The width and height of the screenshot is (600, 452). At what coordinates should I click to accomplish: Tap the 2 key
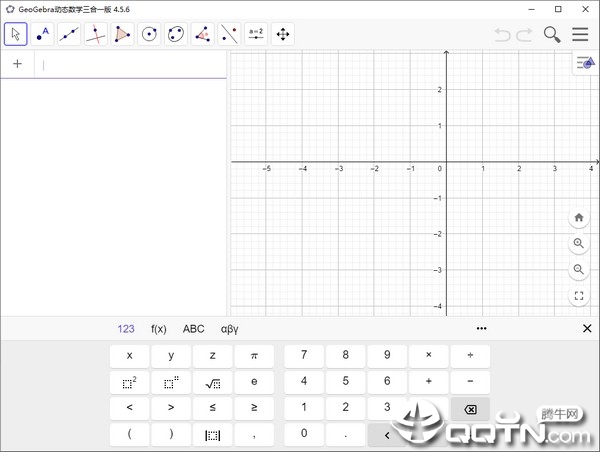[346, 408]
